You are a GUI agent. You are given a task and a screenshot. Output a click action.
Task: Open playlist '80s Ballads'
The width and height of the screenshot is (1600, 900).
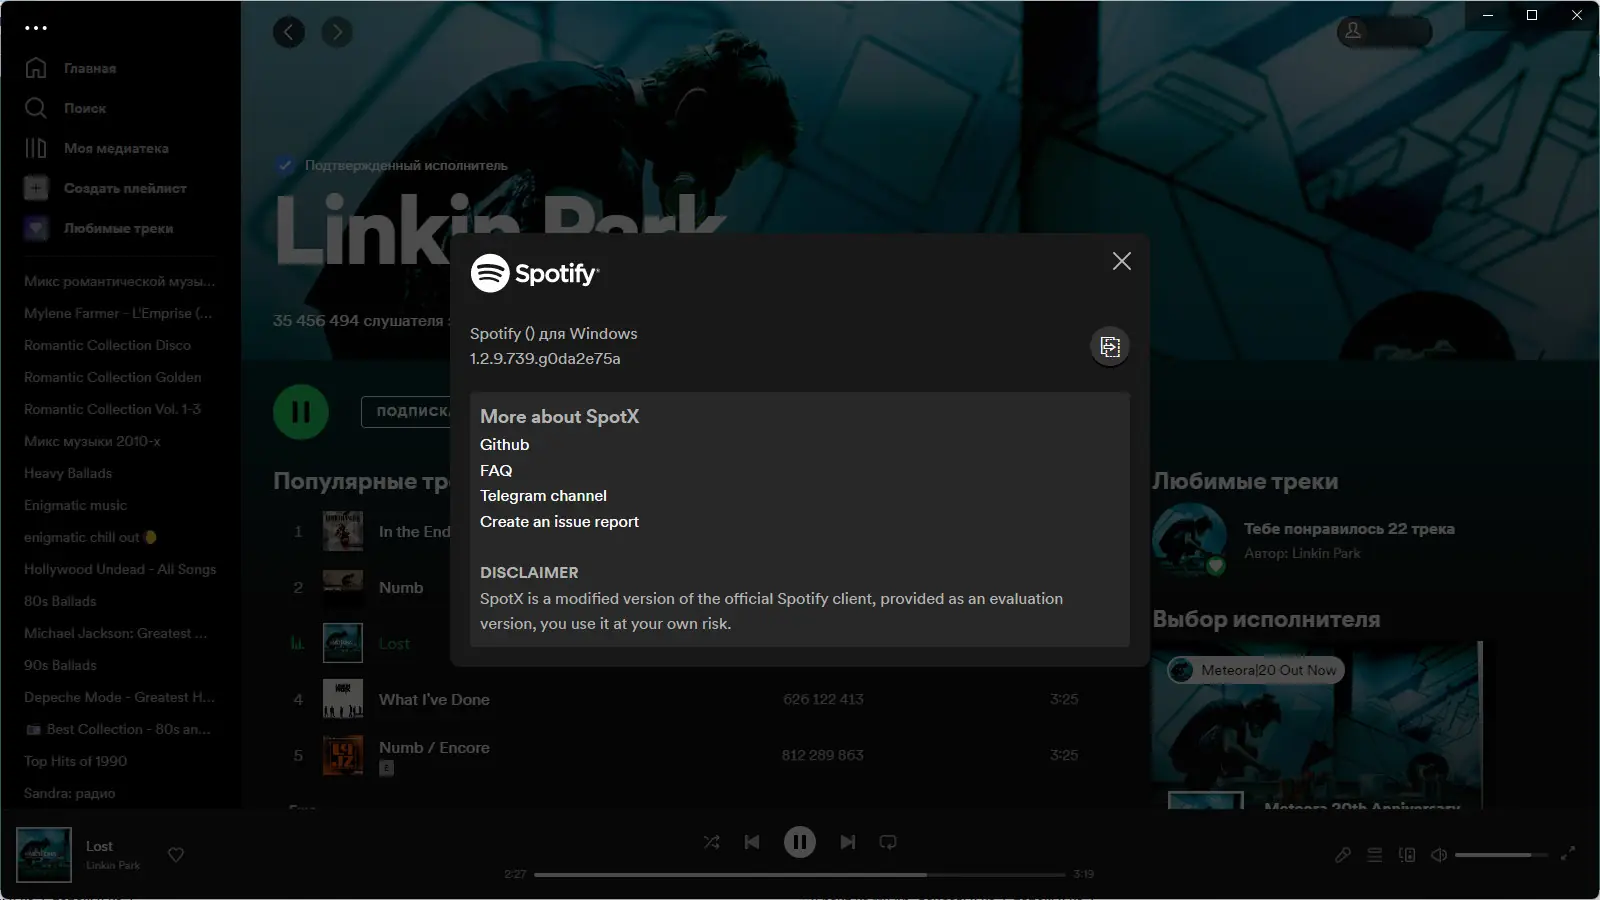(x=60, y=602)
